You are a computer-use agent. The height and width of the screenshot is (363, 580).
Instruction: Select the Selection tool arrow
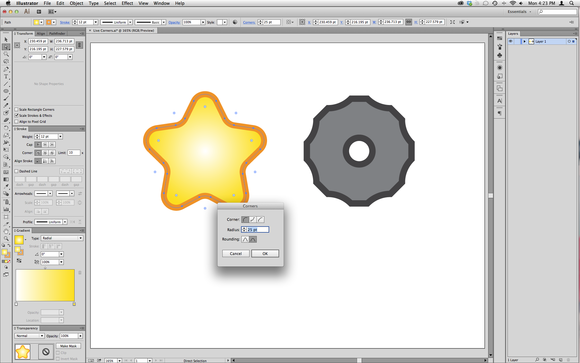[x=6, y=39]
